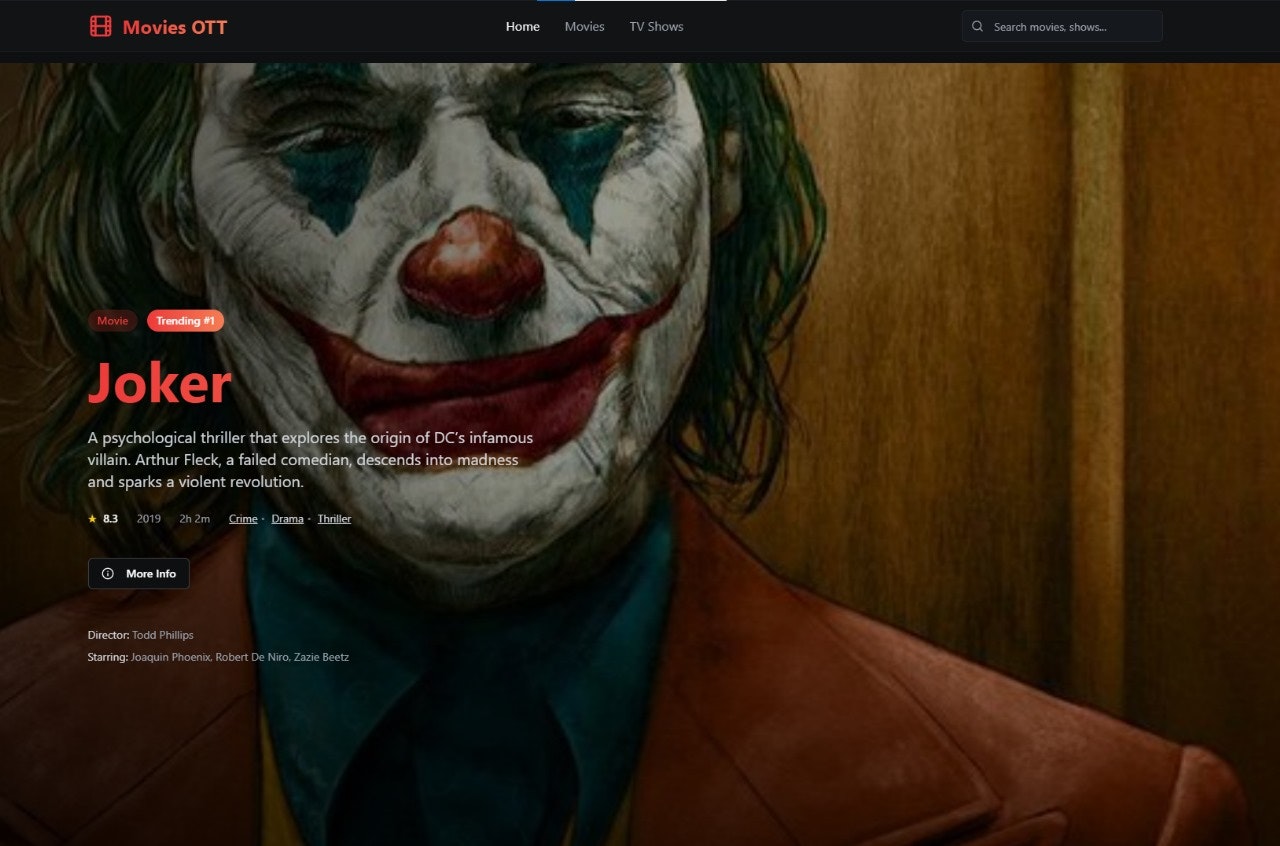Open the Home nav item

[x=523, y=27]
